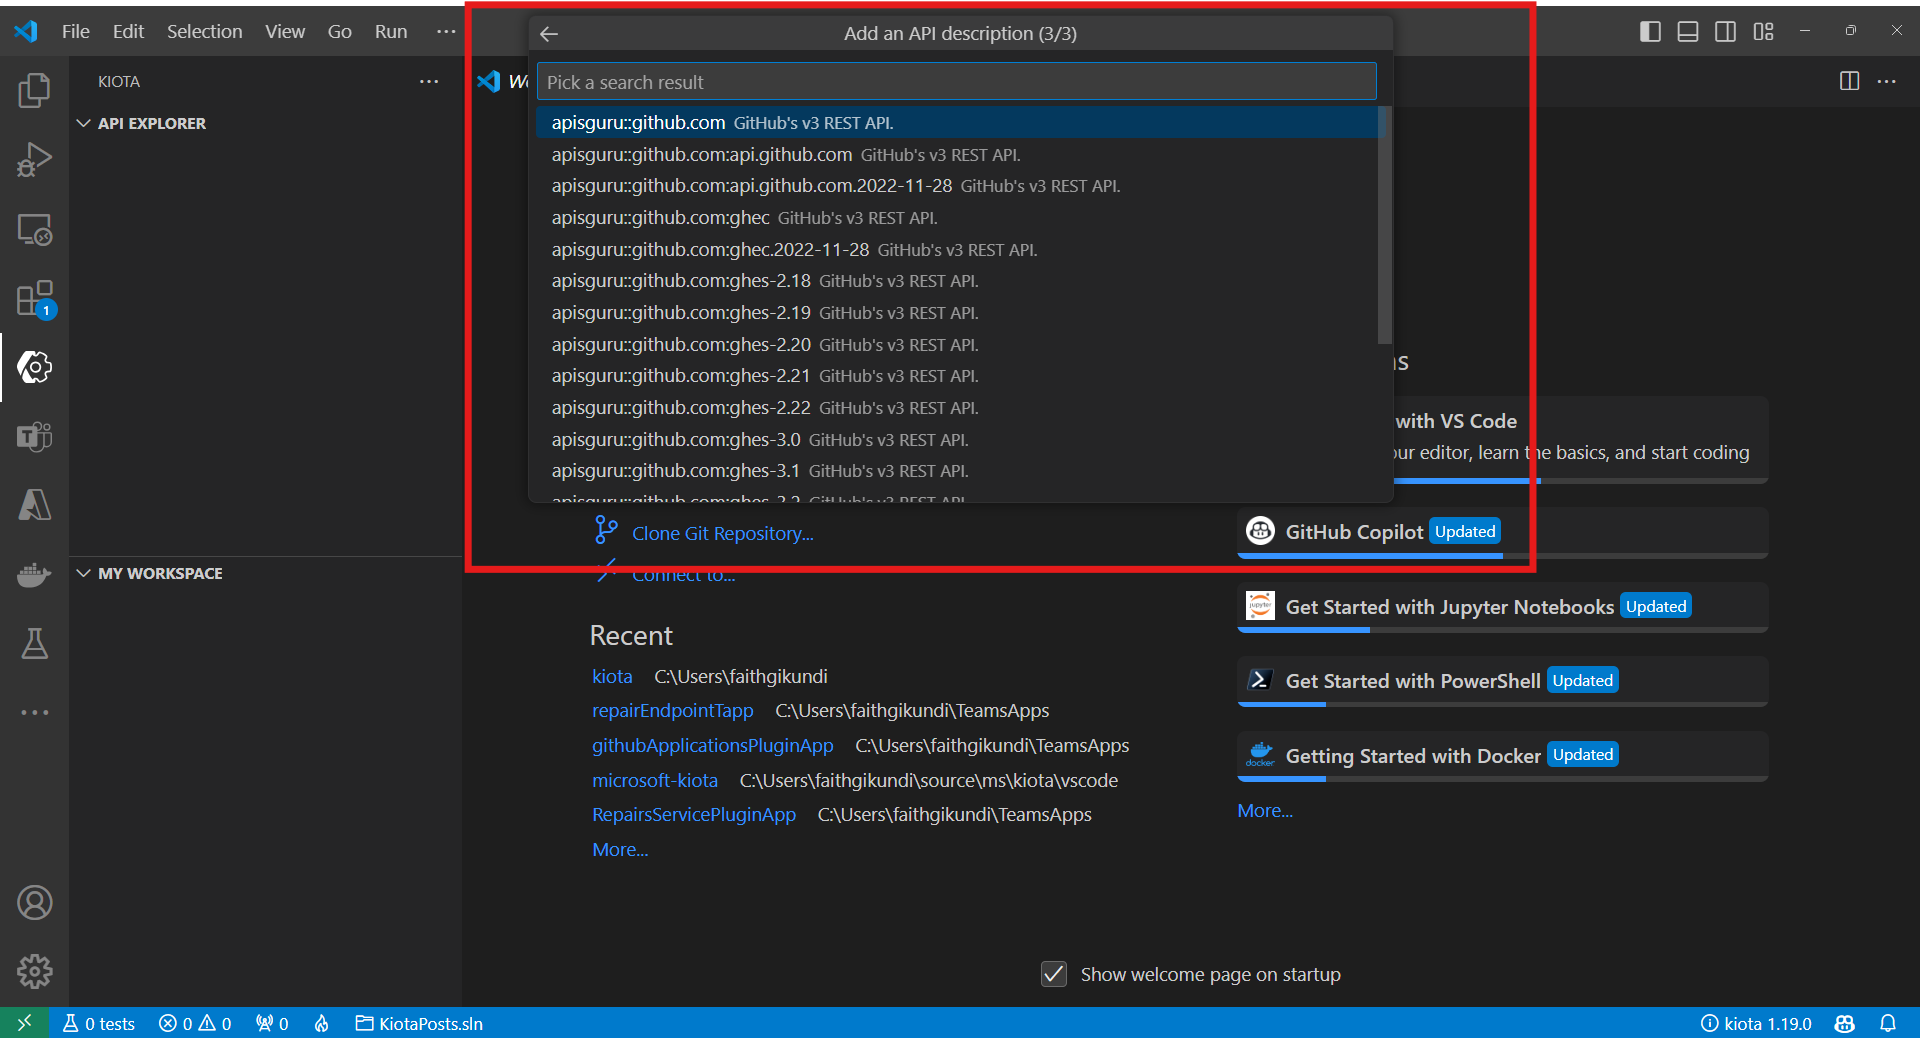
Task: Open the Testing beaker view
Action: [34, 644]
